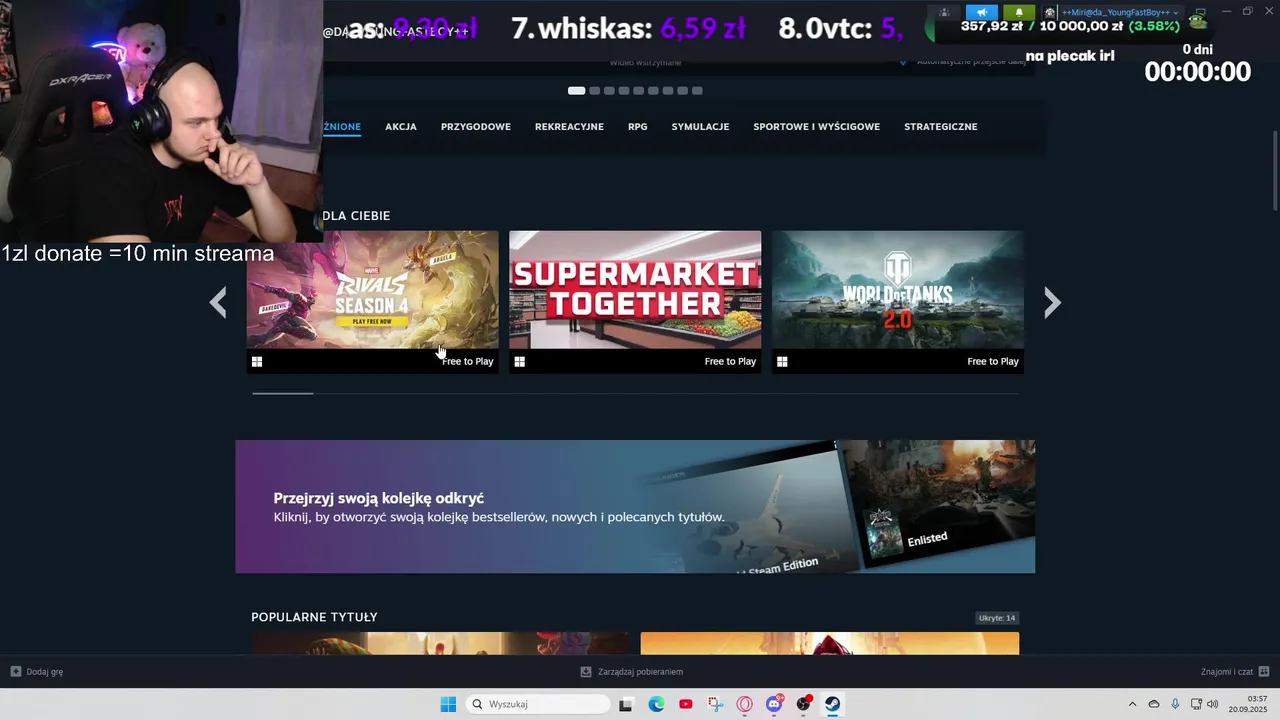Click Windows platform icon under Marvel Rivals
1280x720 pixels.
click(x=257, y=362)
